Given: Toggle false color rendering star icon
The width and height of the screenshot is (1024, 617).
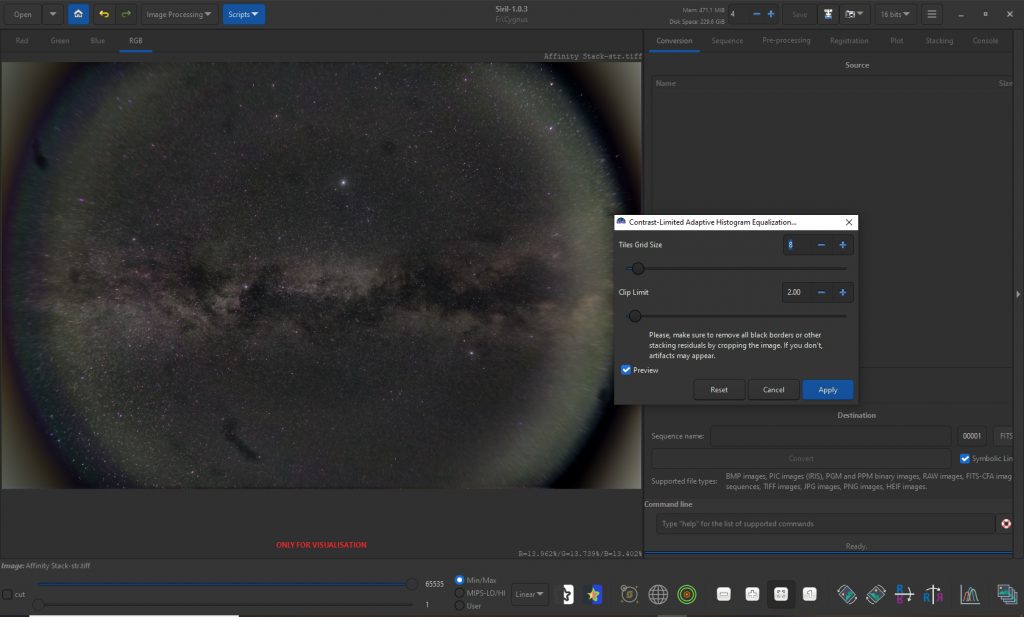Looking at the screenshot, I should click(x=594, y=594).
